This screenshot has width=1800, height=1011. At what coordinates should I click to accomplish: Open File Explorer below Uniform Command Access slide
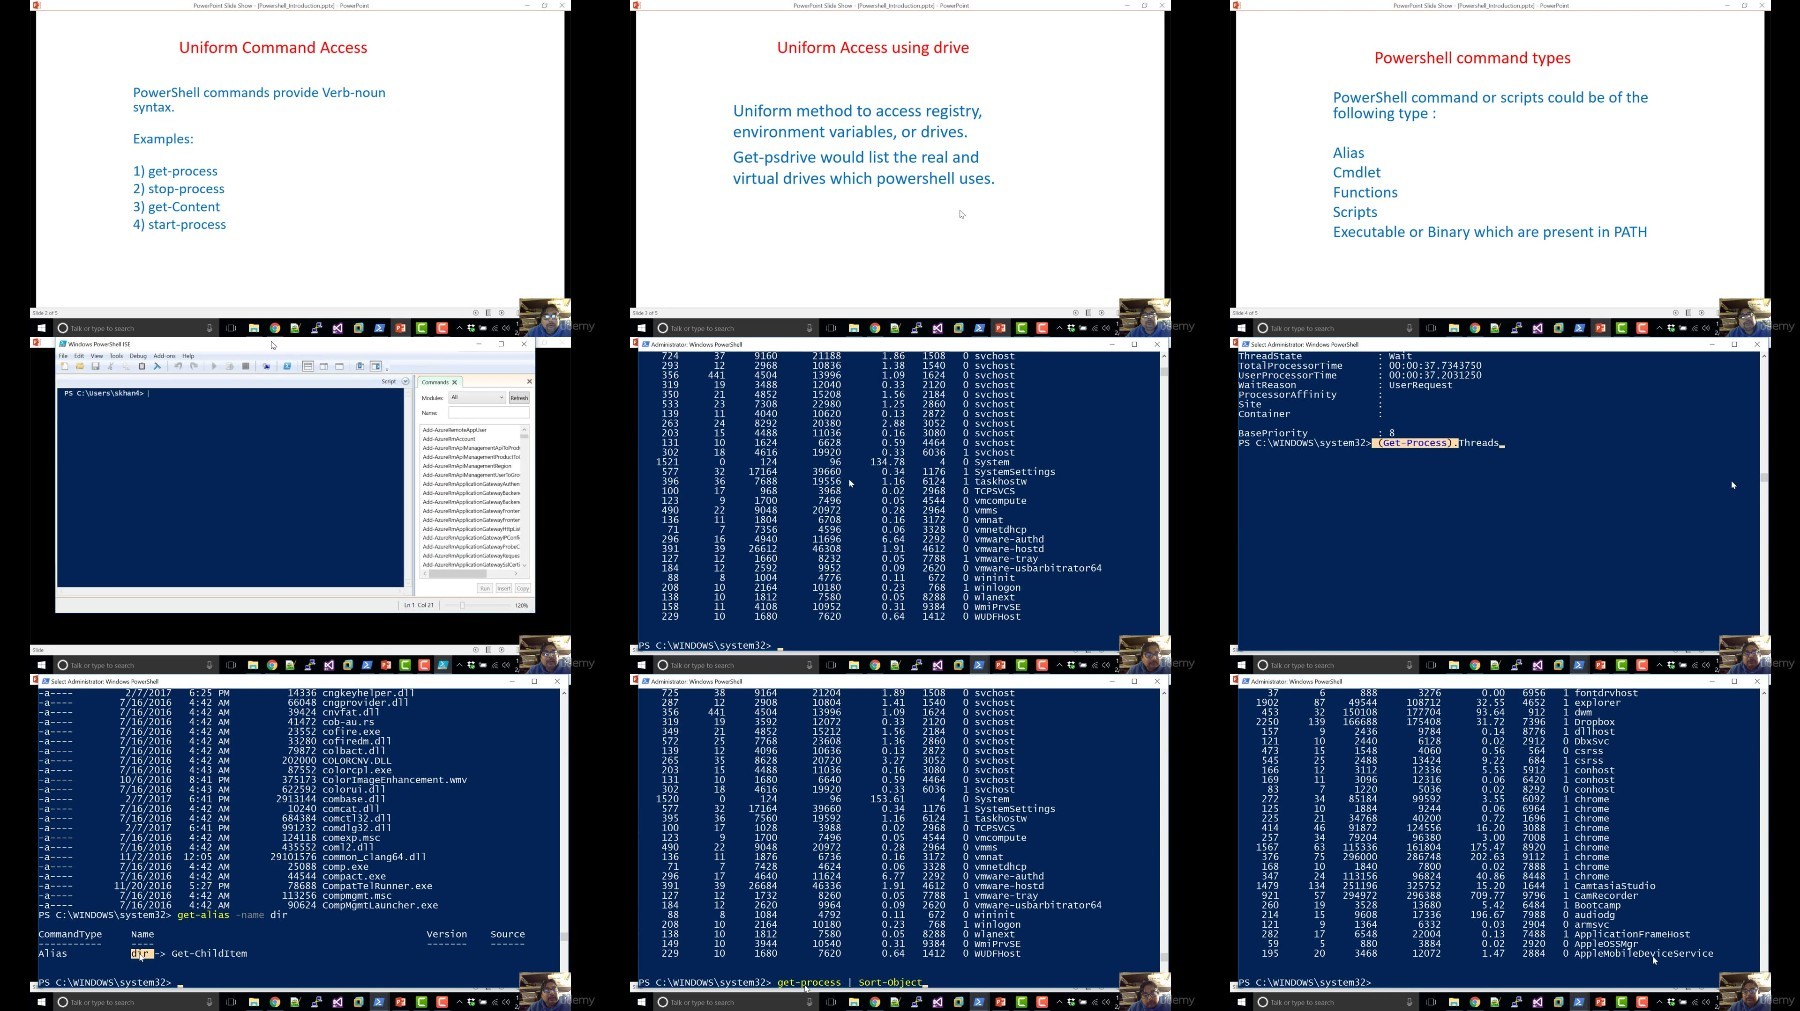click(254, 328)
